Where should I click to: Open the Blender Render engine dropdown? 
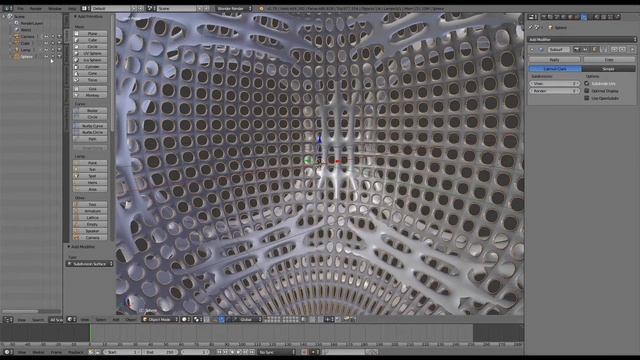233,8
